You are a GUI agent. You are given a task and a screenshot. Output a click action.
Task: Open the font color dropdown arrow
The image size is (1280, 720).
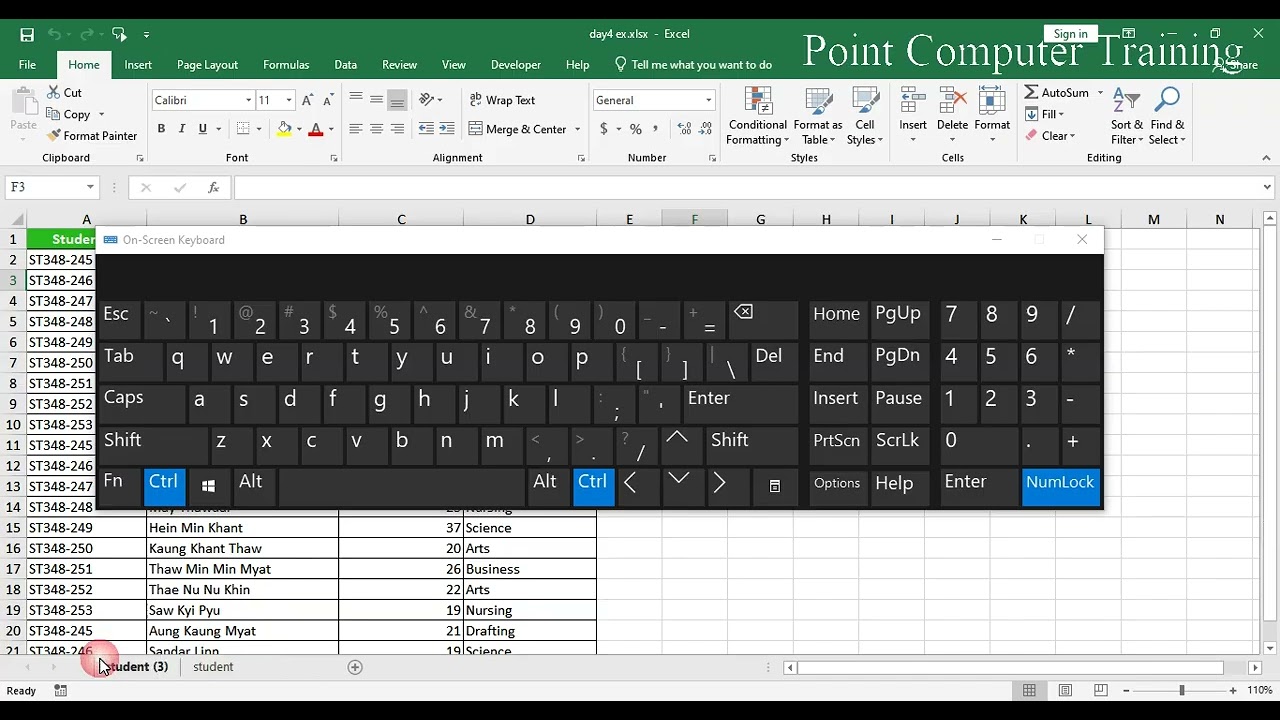coord(331,129)
